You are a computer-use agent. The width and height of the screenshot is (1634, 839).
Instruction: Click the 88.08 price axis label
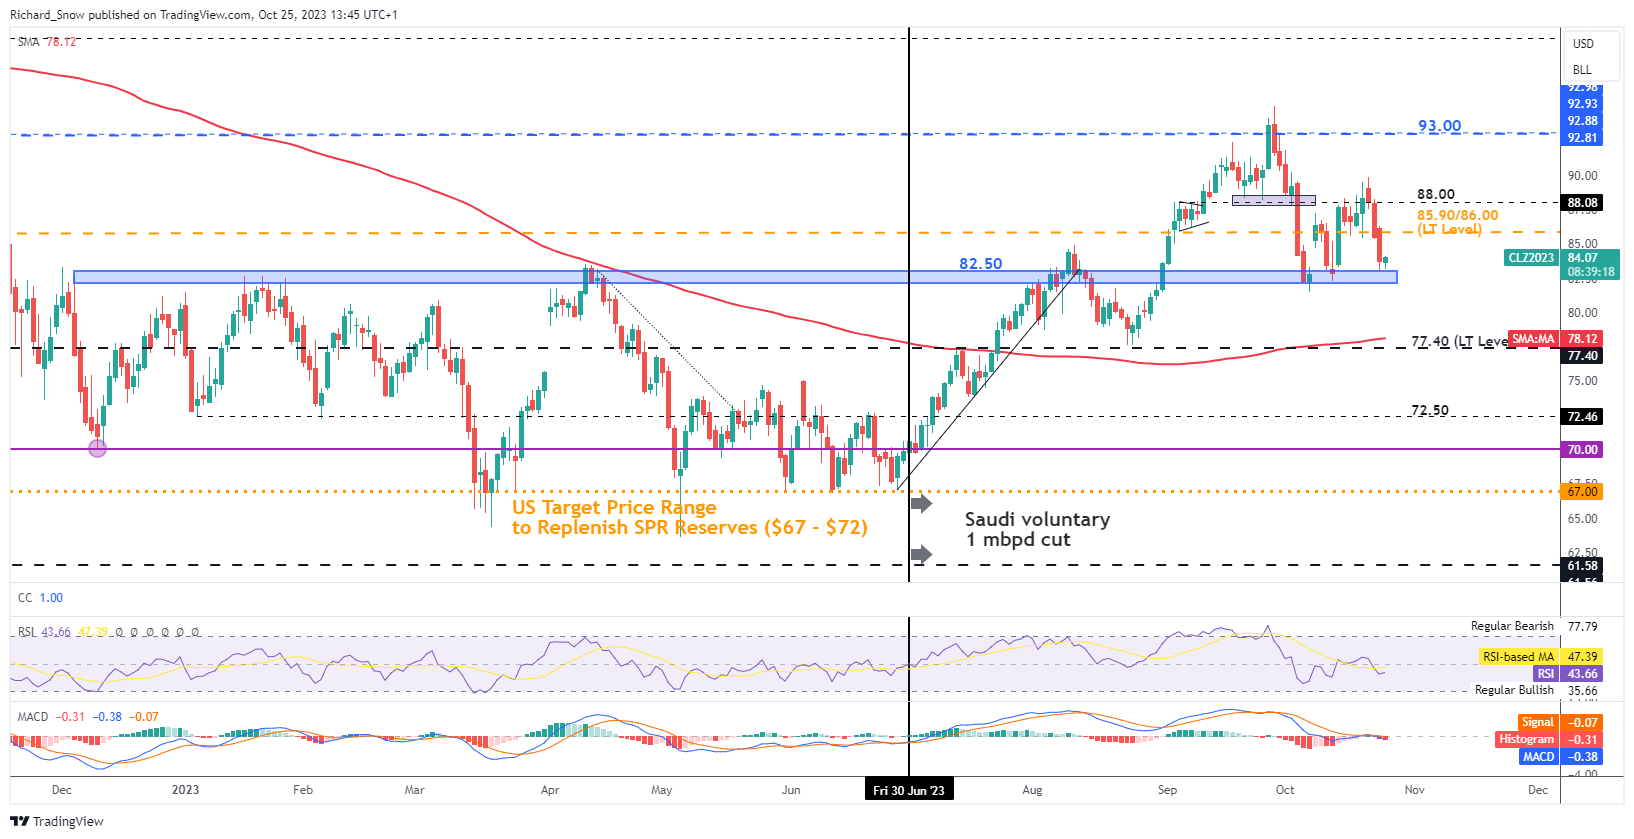click(1582, 203)
